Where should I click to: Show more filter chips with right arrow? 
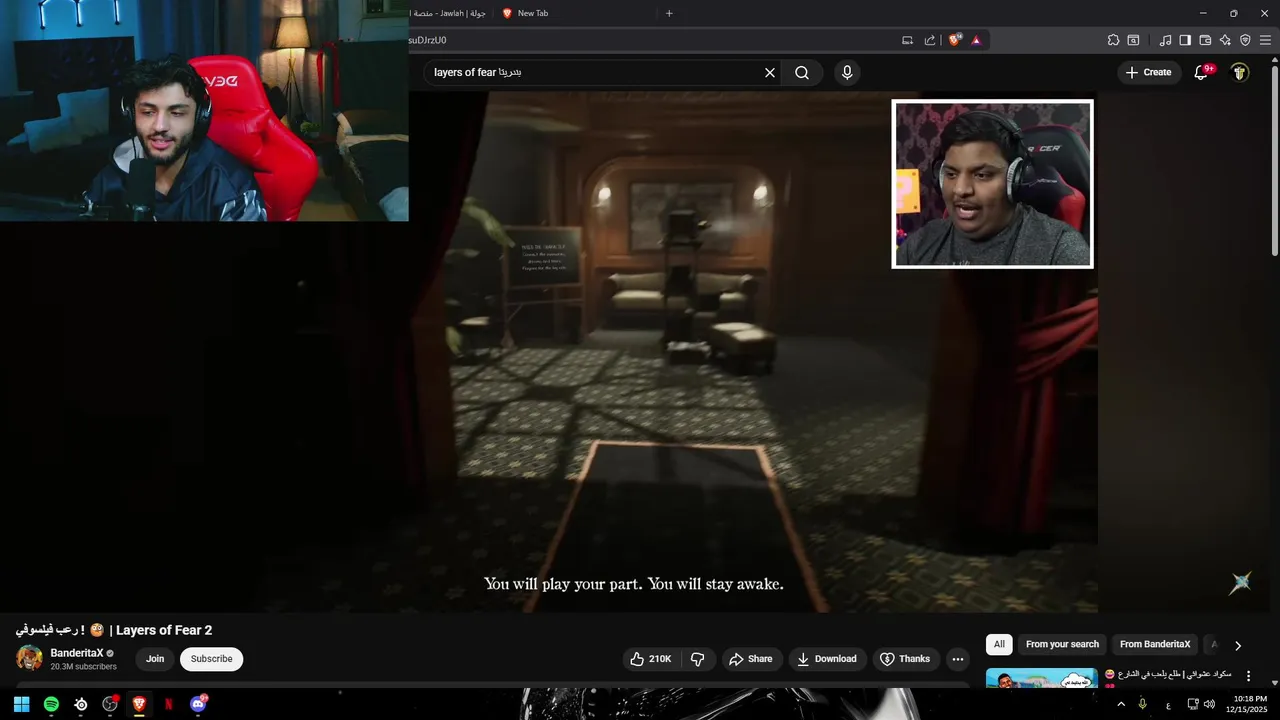point(1238,646)
